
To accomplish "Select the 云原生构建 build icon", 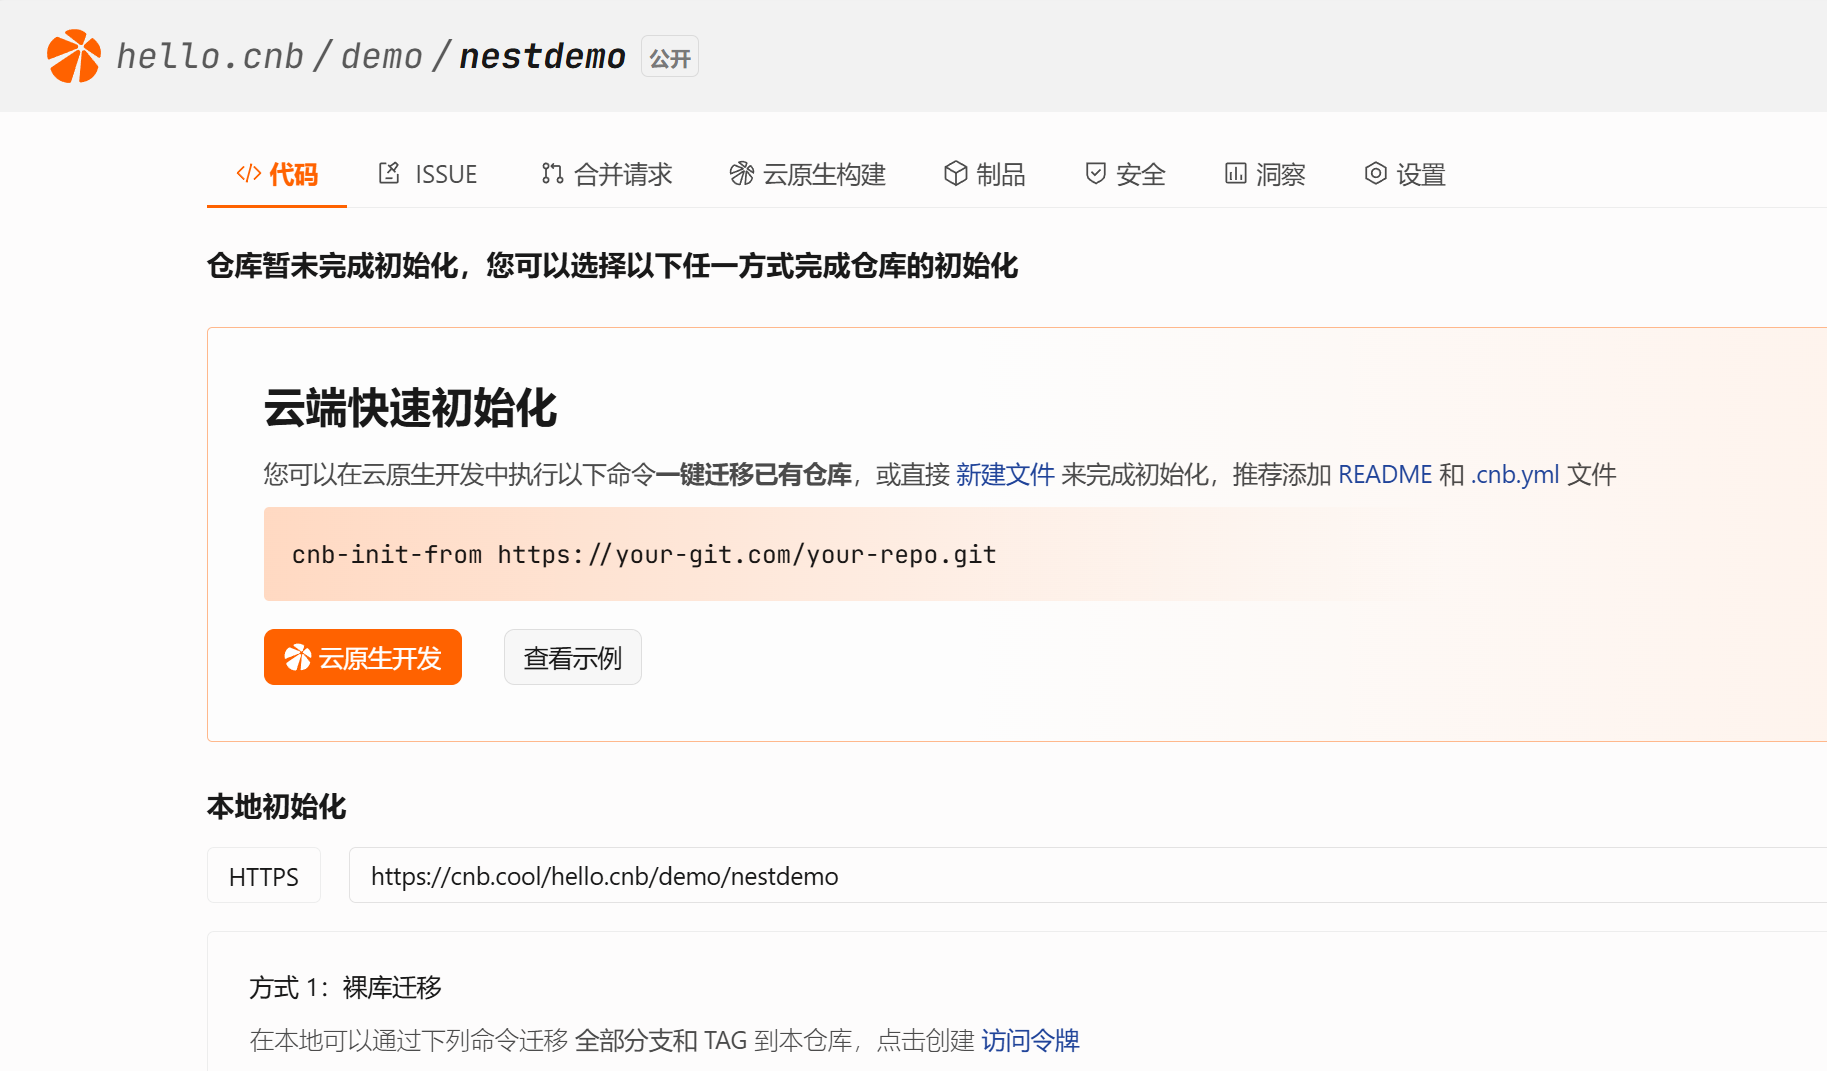I will click(741, 173).
